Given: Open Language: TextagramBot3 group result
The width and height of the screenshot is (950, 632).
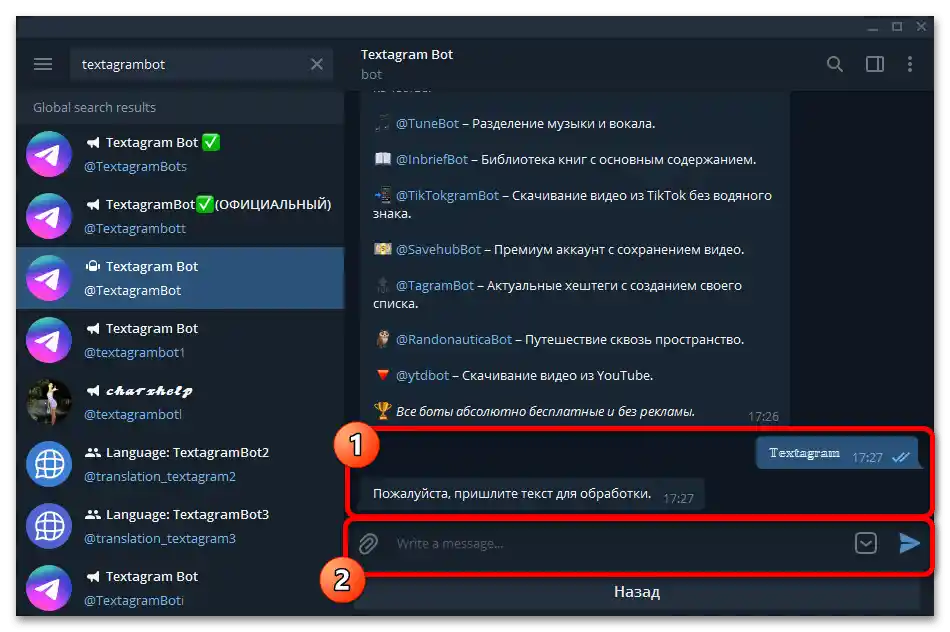Looking at the screenshot, I should click(x=181, y=526).
